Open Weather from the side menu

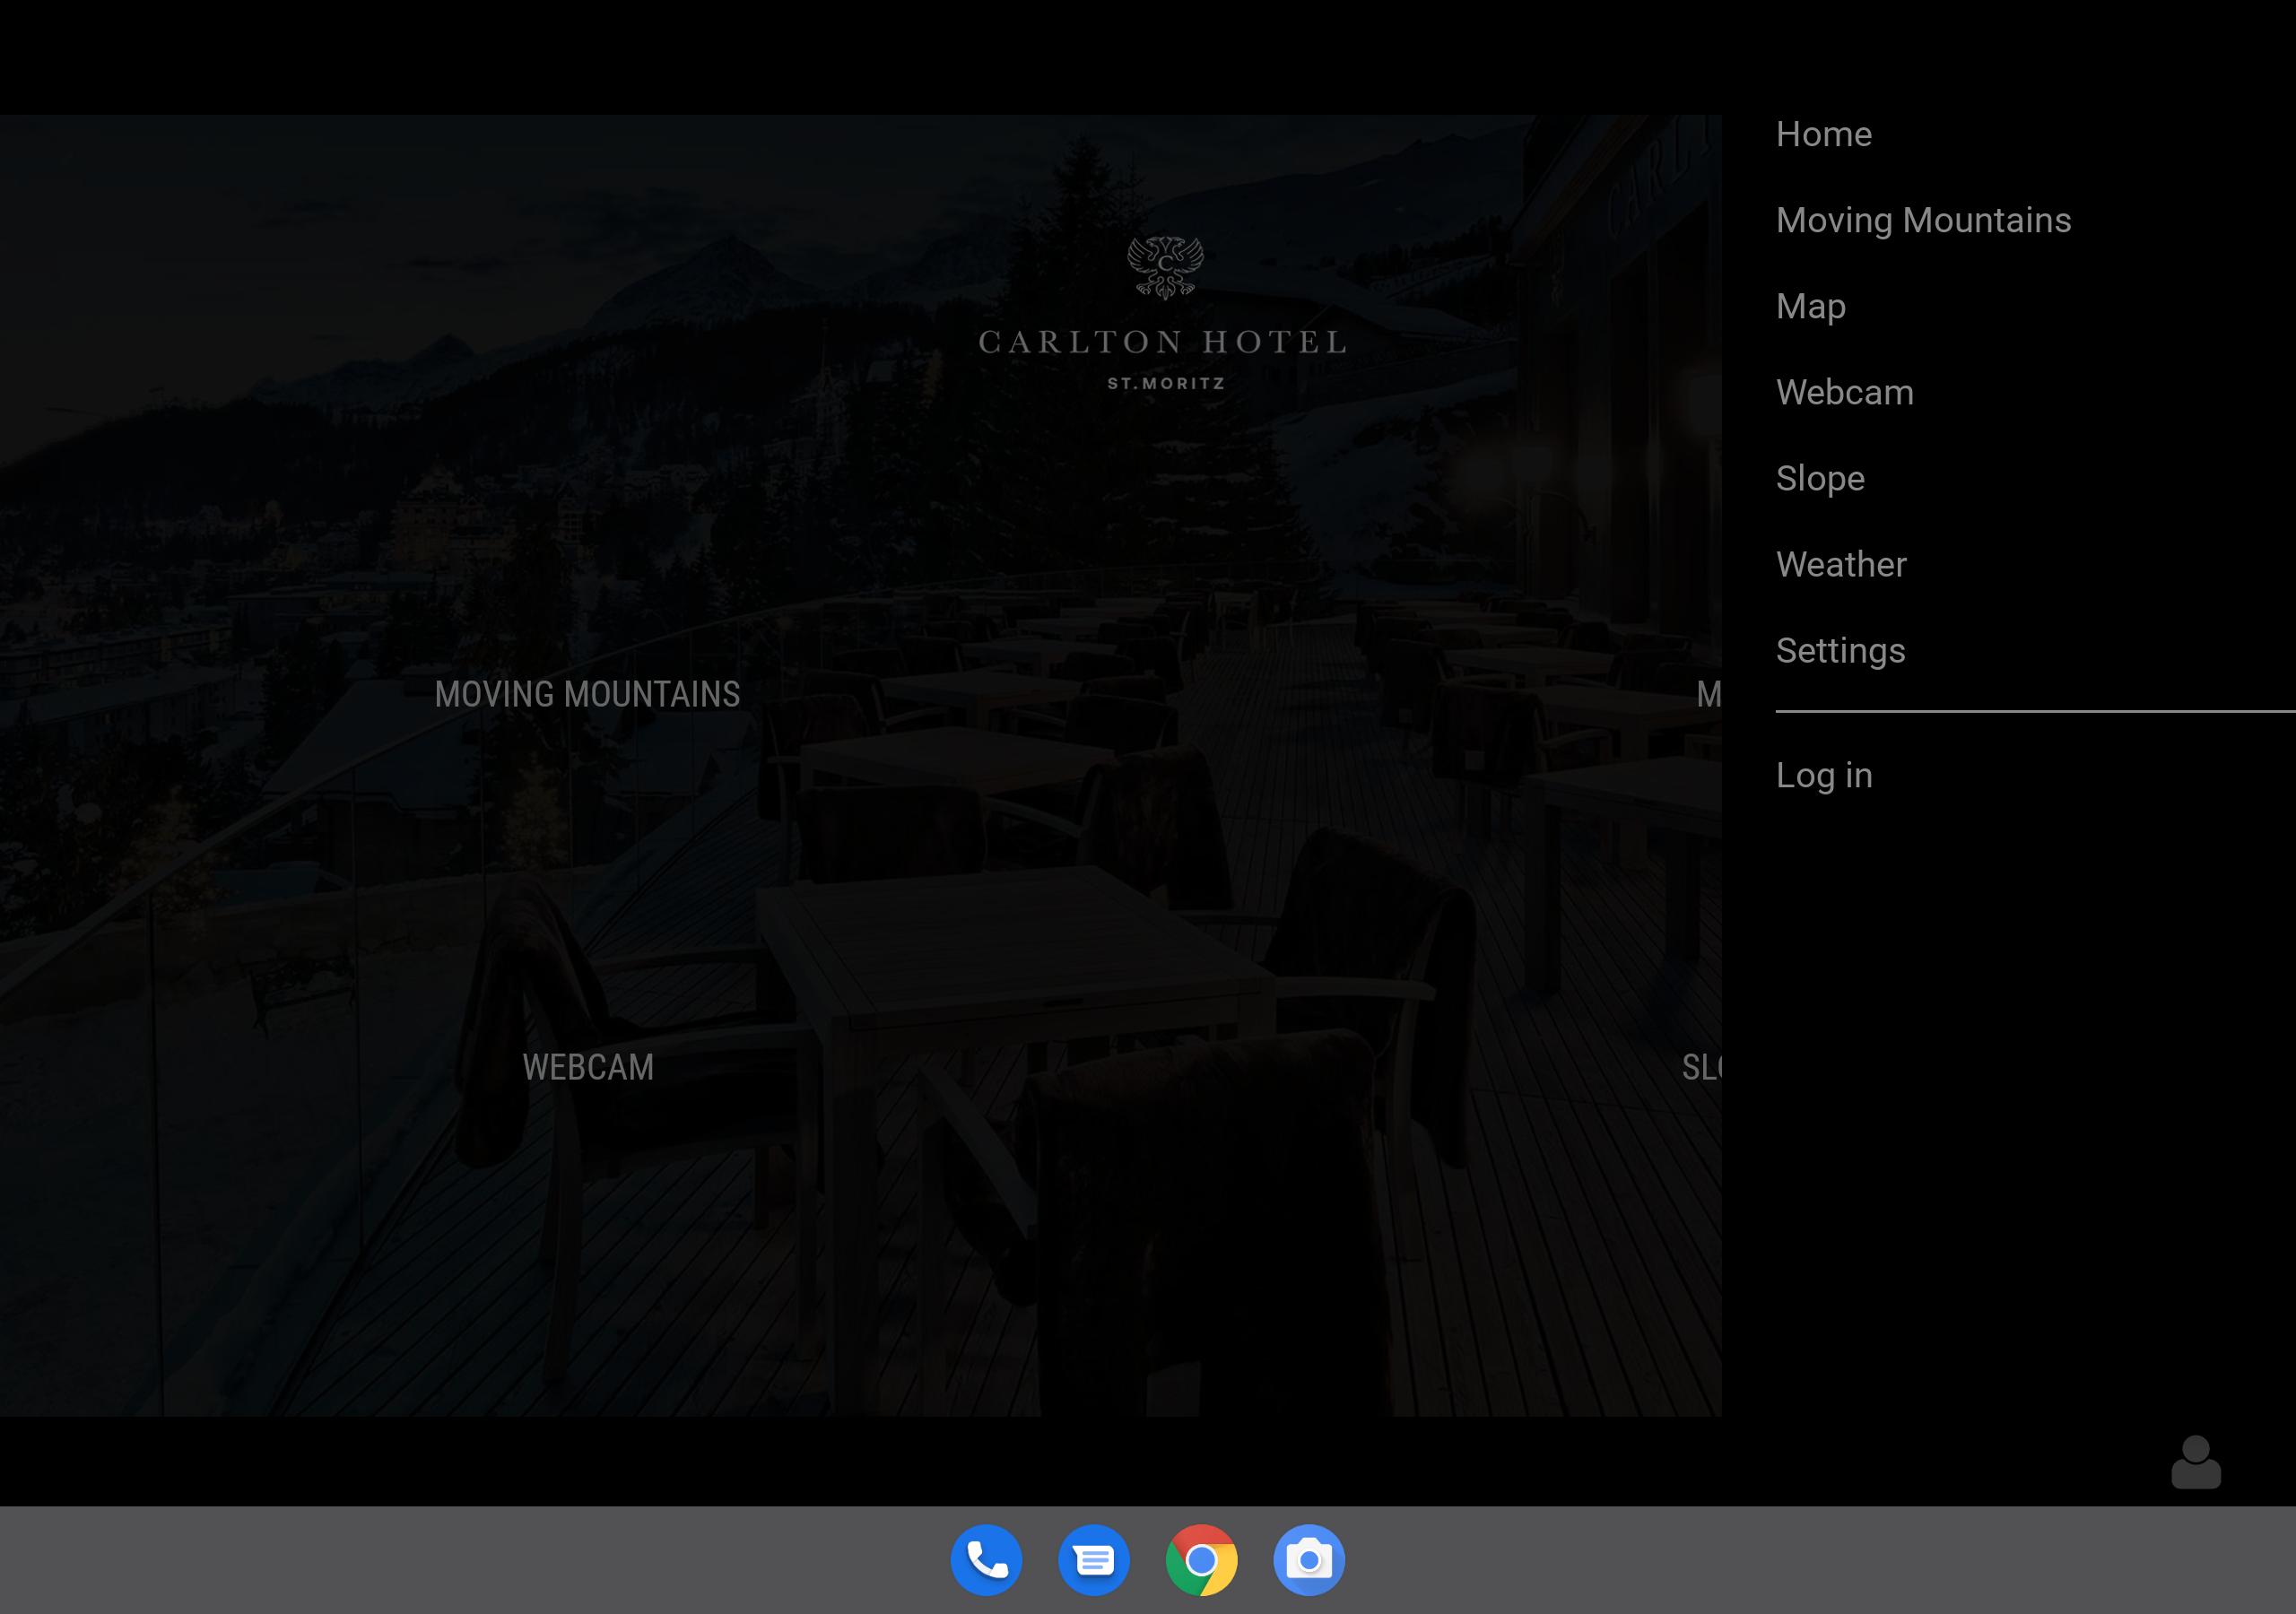tap(1840, 564)
